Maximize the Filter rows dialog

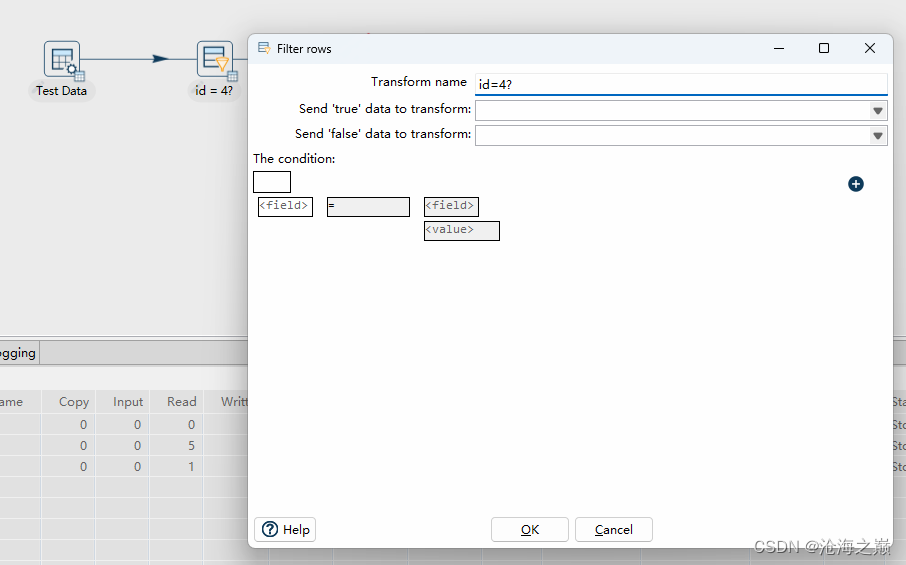click(824, 48)
